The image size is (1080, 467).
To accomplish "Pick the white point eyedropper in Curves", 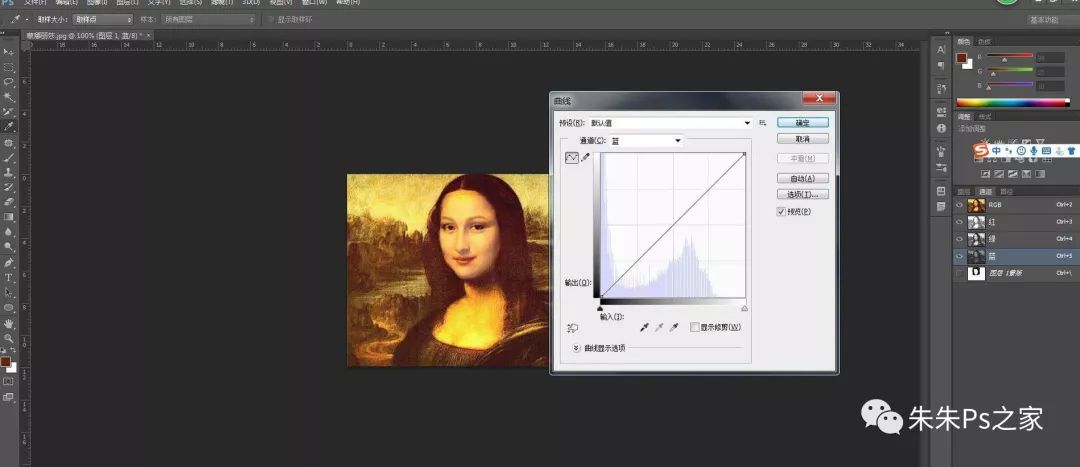I will pos(674,327).
